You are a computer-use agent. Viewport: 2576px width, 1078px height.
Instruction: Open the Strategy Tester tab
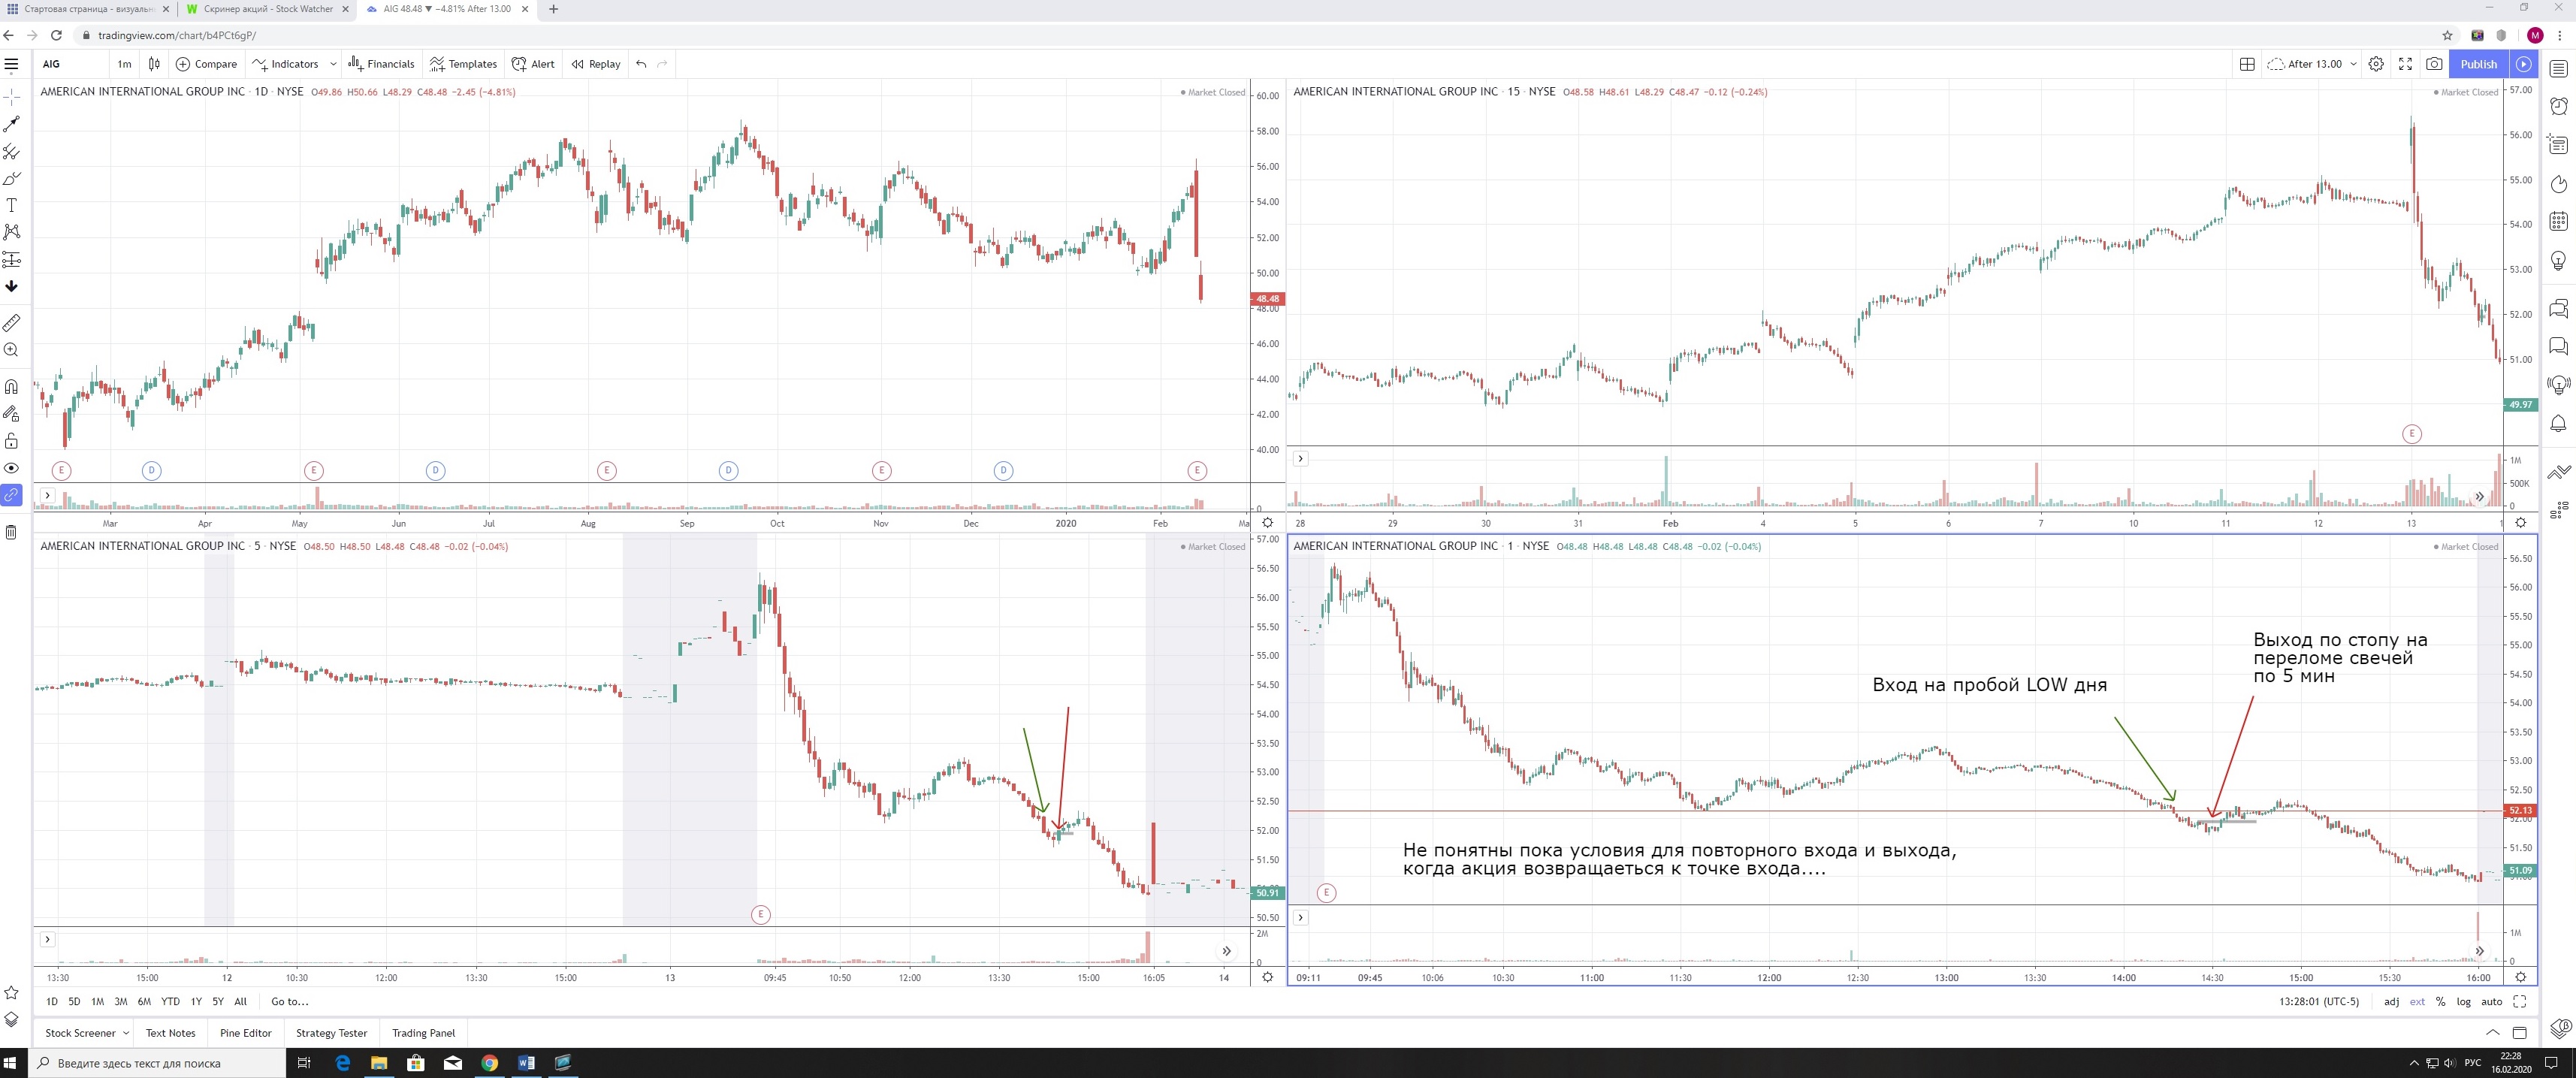331,1033
